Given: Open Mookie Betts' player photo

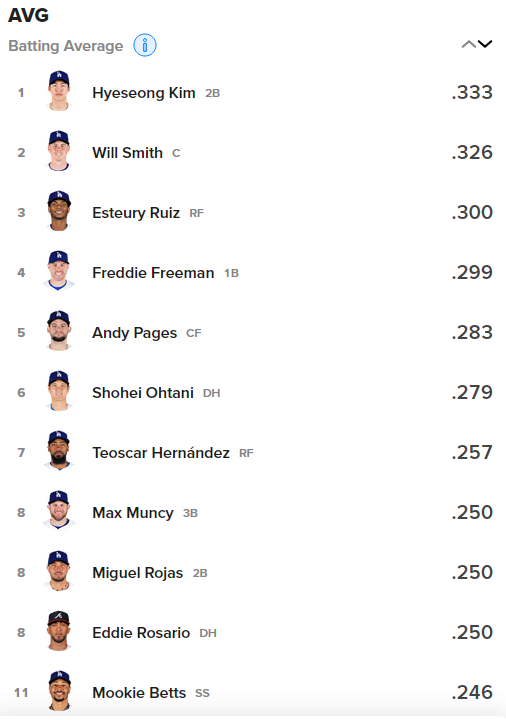Looking at the screenshot, I should point(59,691).
